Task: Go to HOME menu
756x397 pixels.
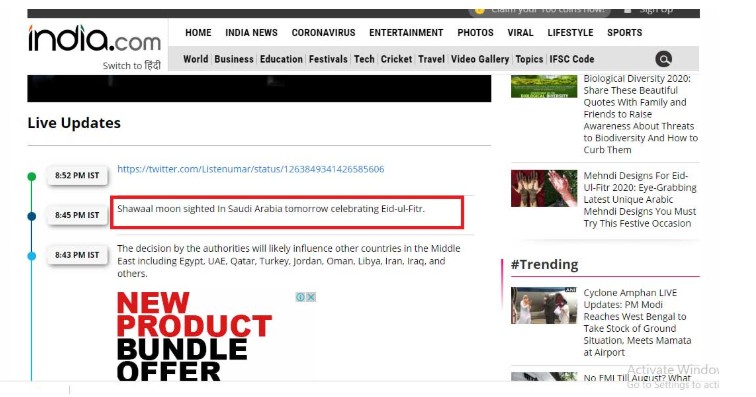Action: click(x=198, y=33)
